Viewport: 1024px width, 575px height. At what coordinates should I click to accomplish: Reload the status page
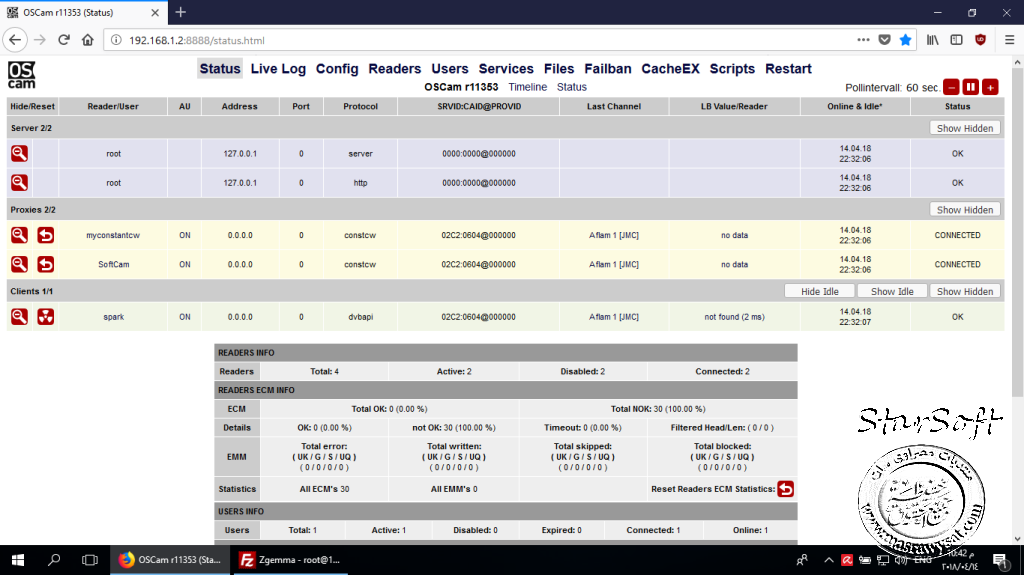point(64,40)
